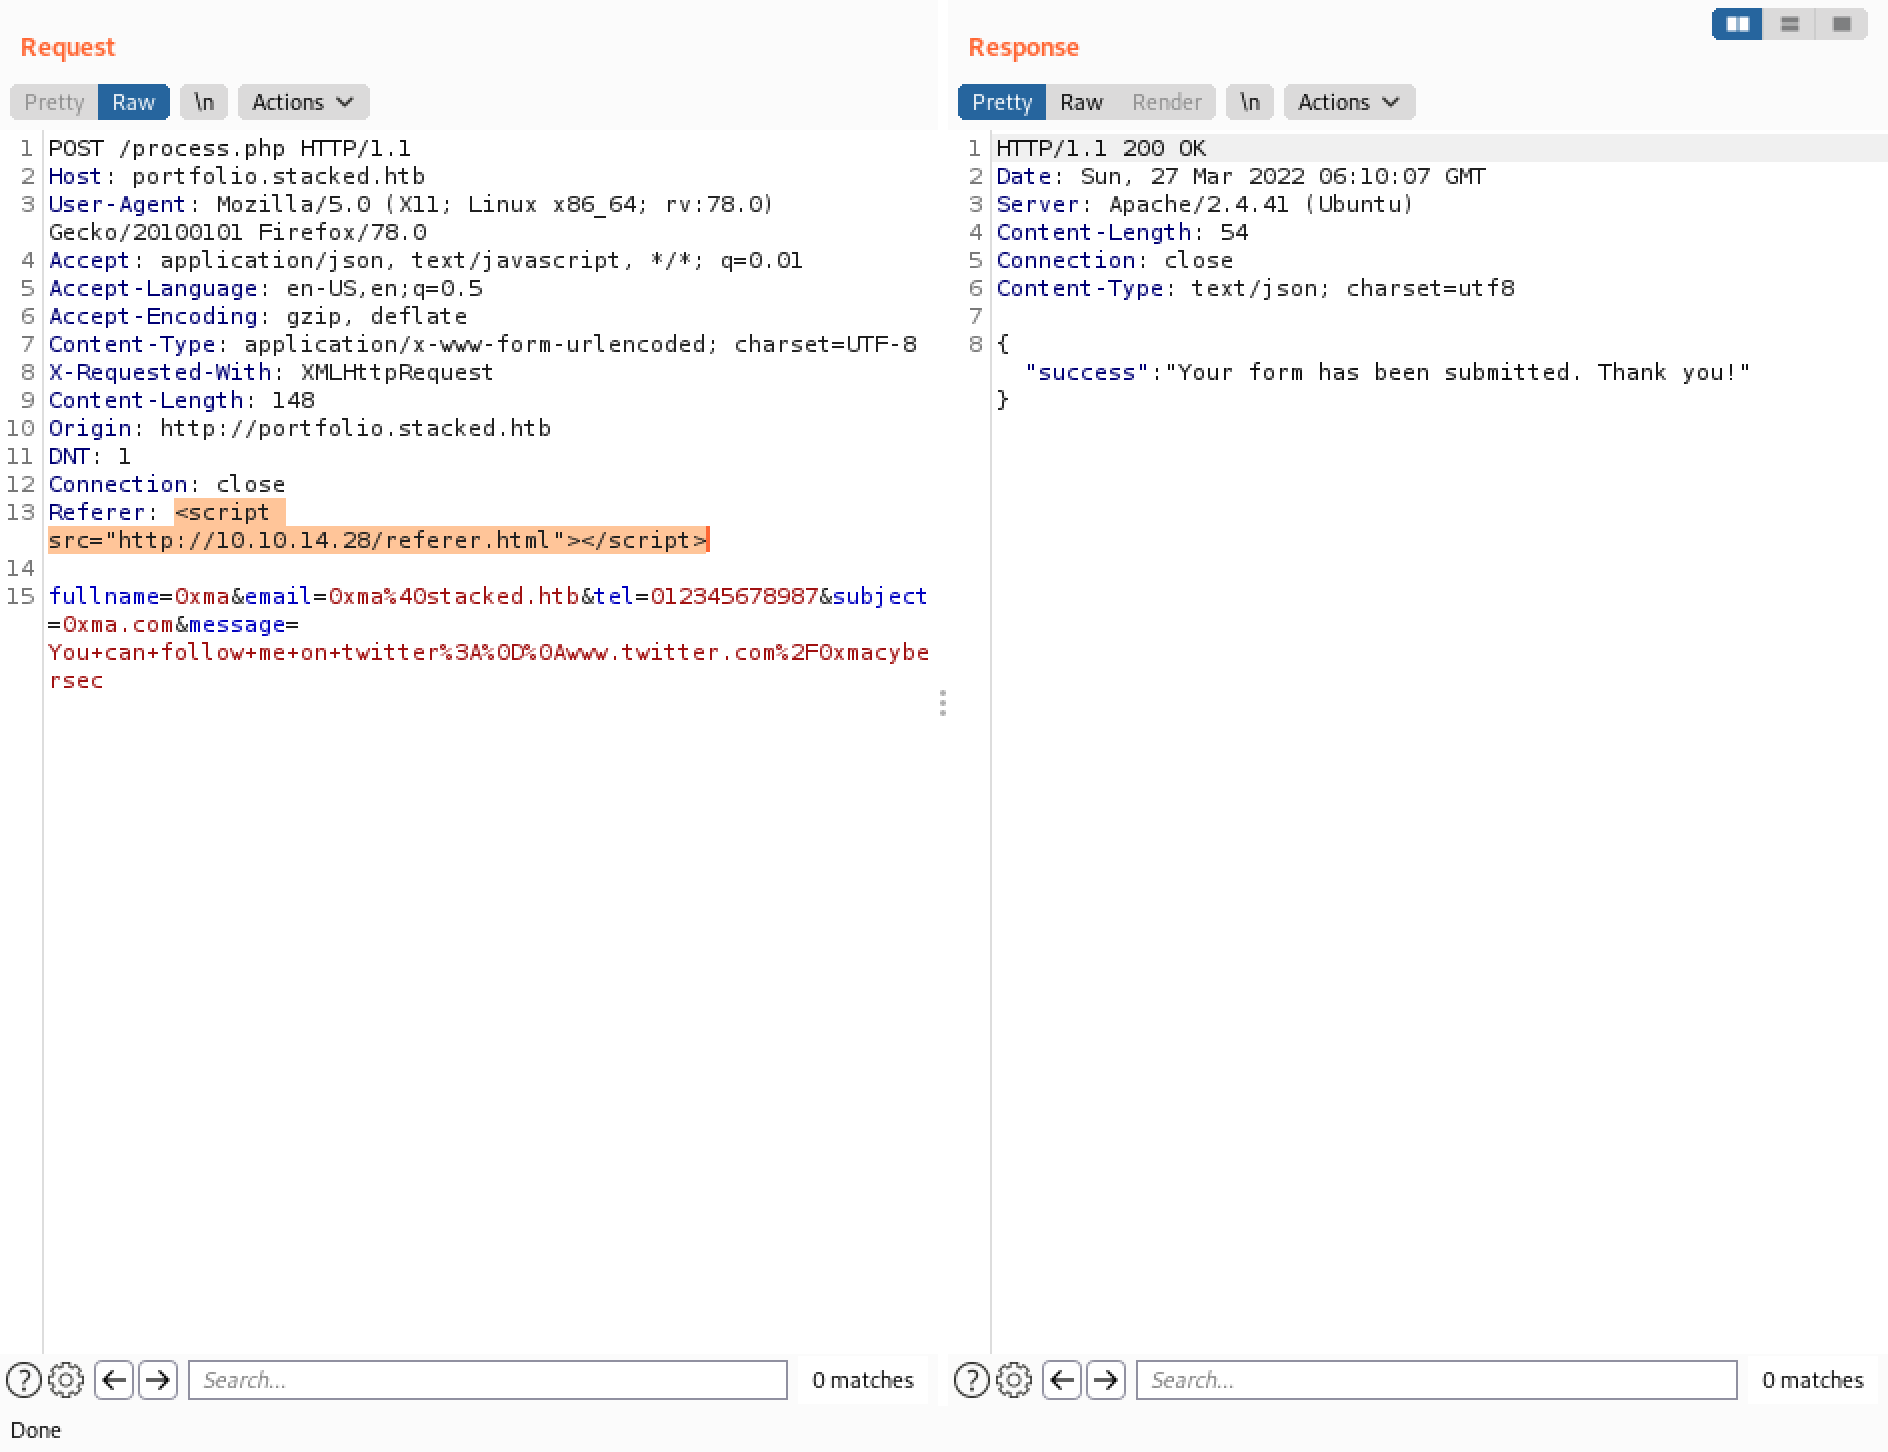Switch to top-bottom split layout icon
The width and height of the screenshot is (1888, 1452).
click(x=1789, y=24)
